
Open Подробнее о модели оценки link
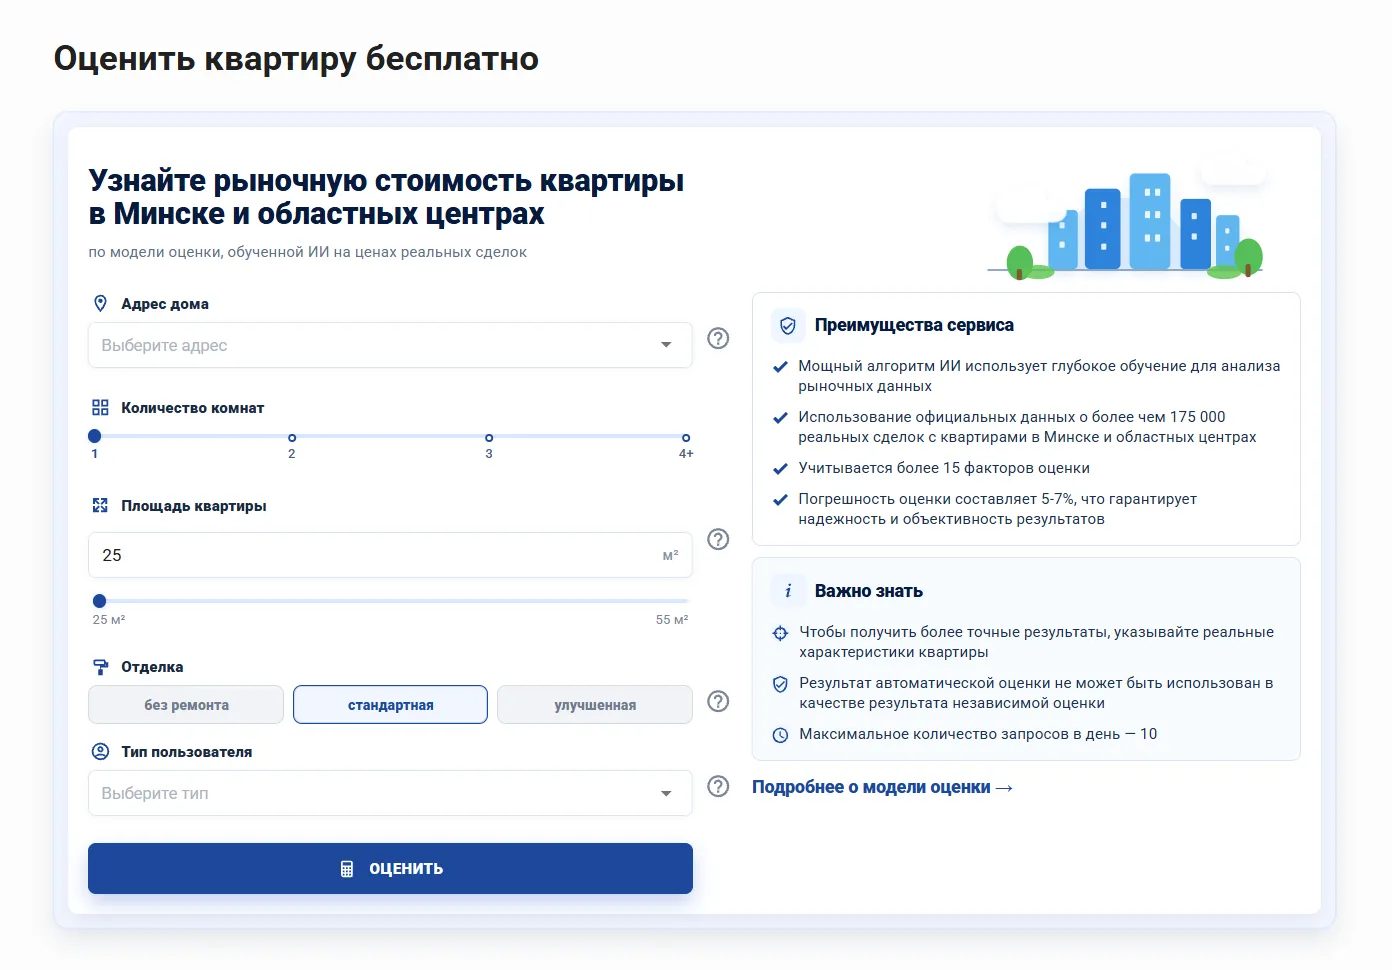pos(882,788)
